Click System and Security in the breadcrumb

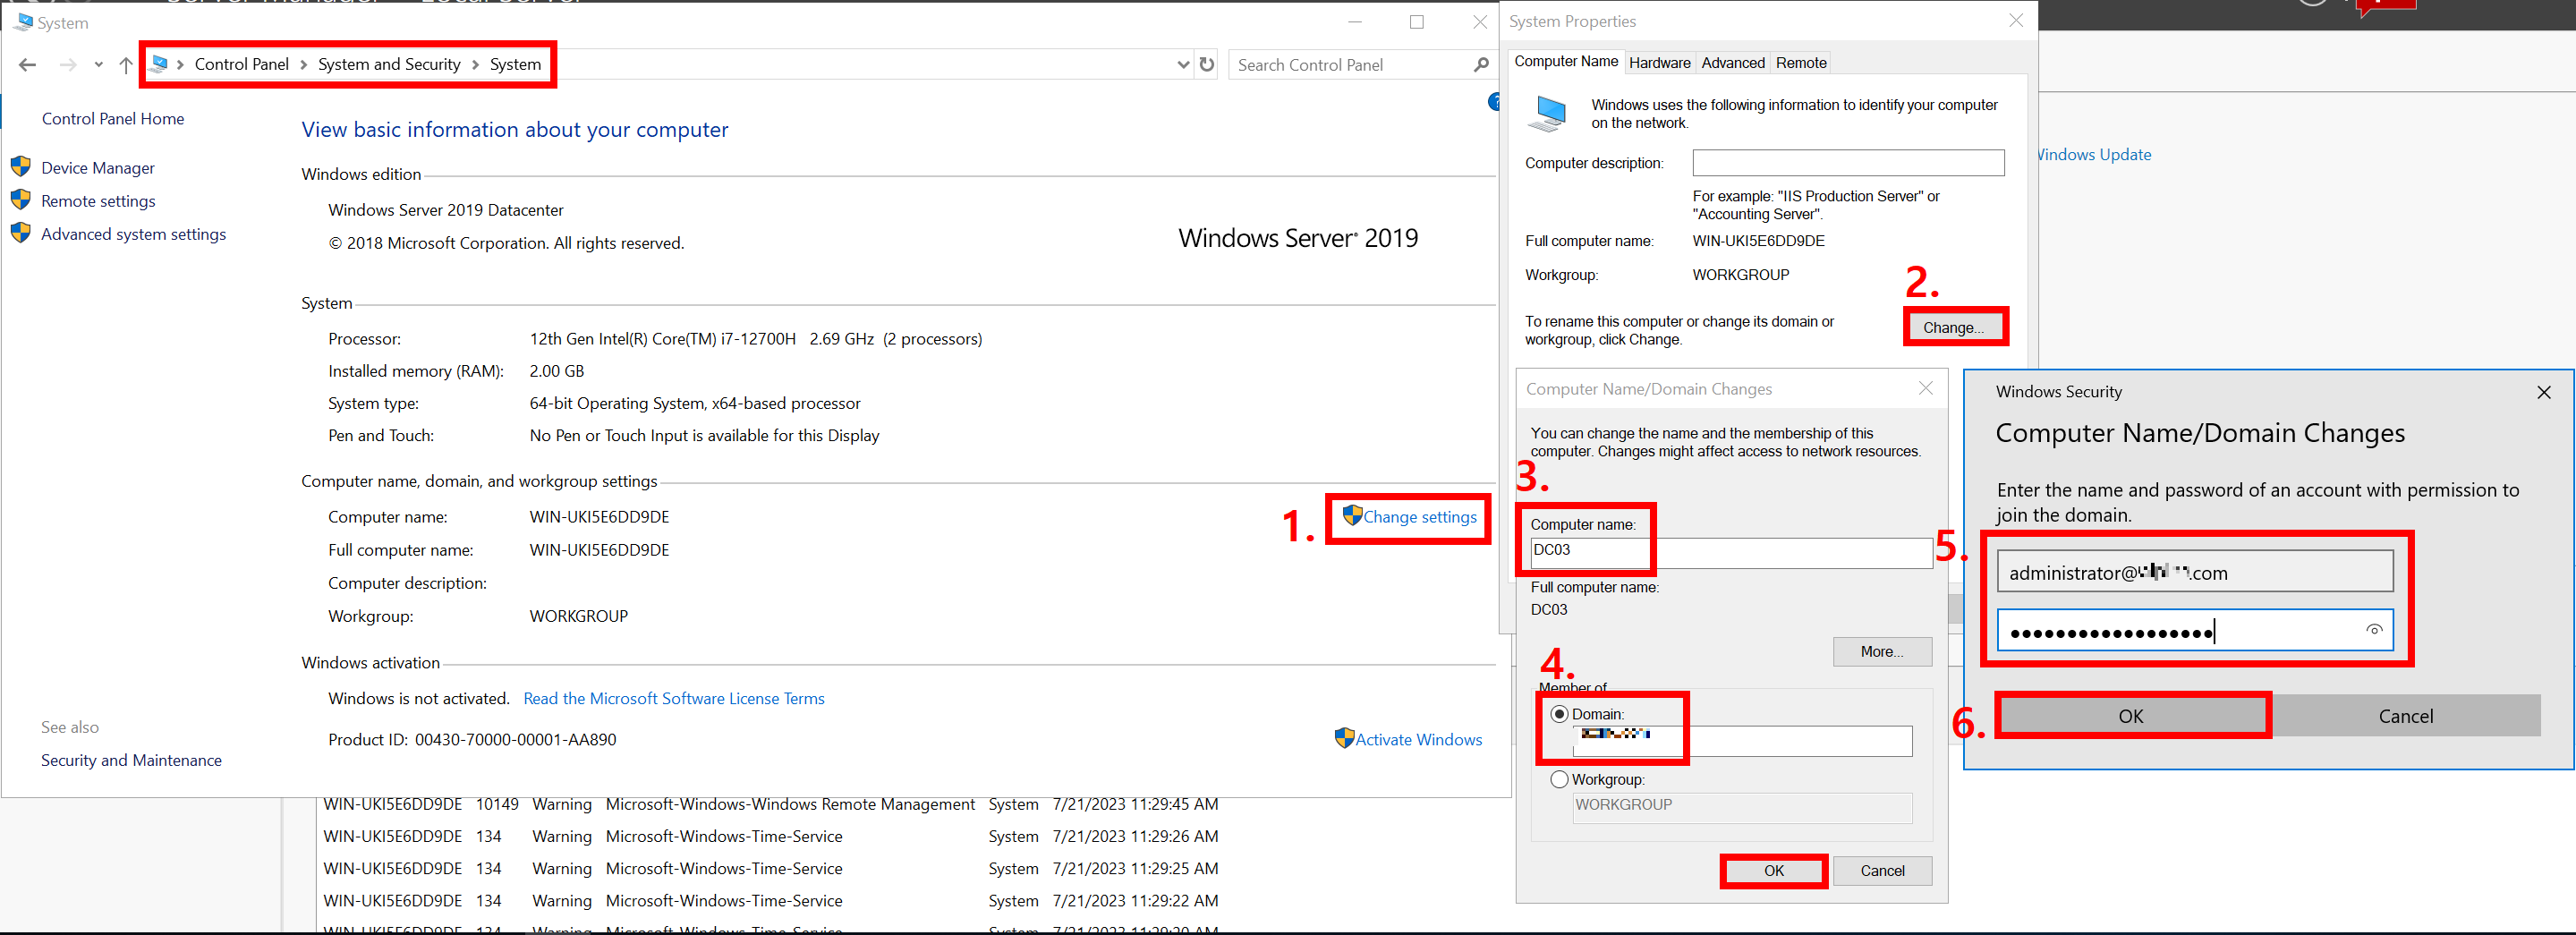point(389,64)
